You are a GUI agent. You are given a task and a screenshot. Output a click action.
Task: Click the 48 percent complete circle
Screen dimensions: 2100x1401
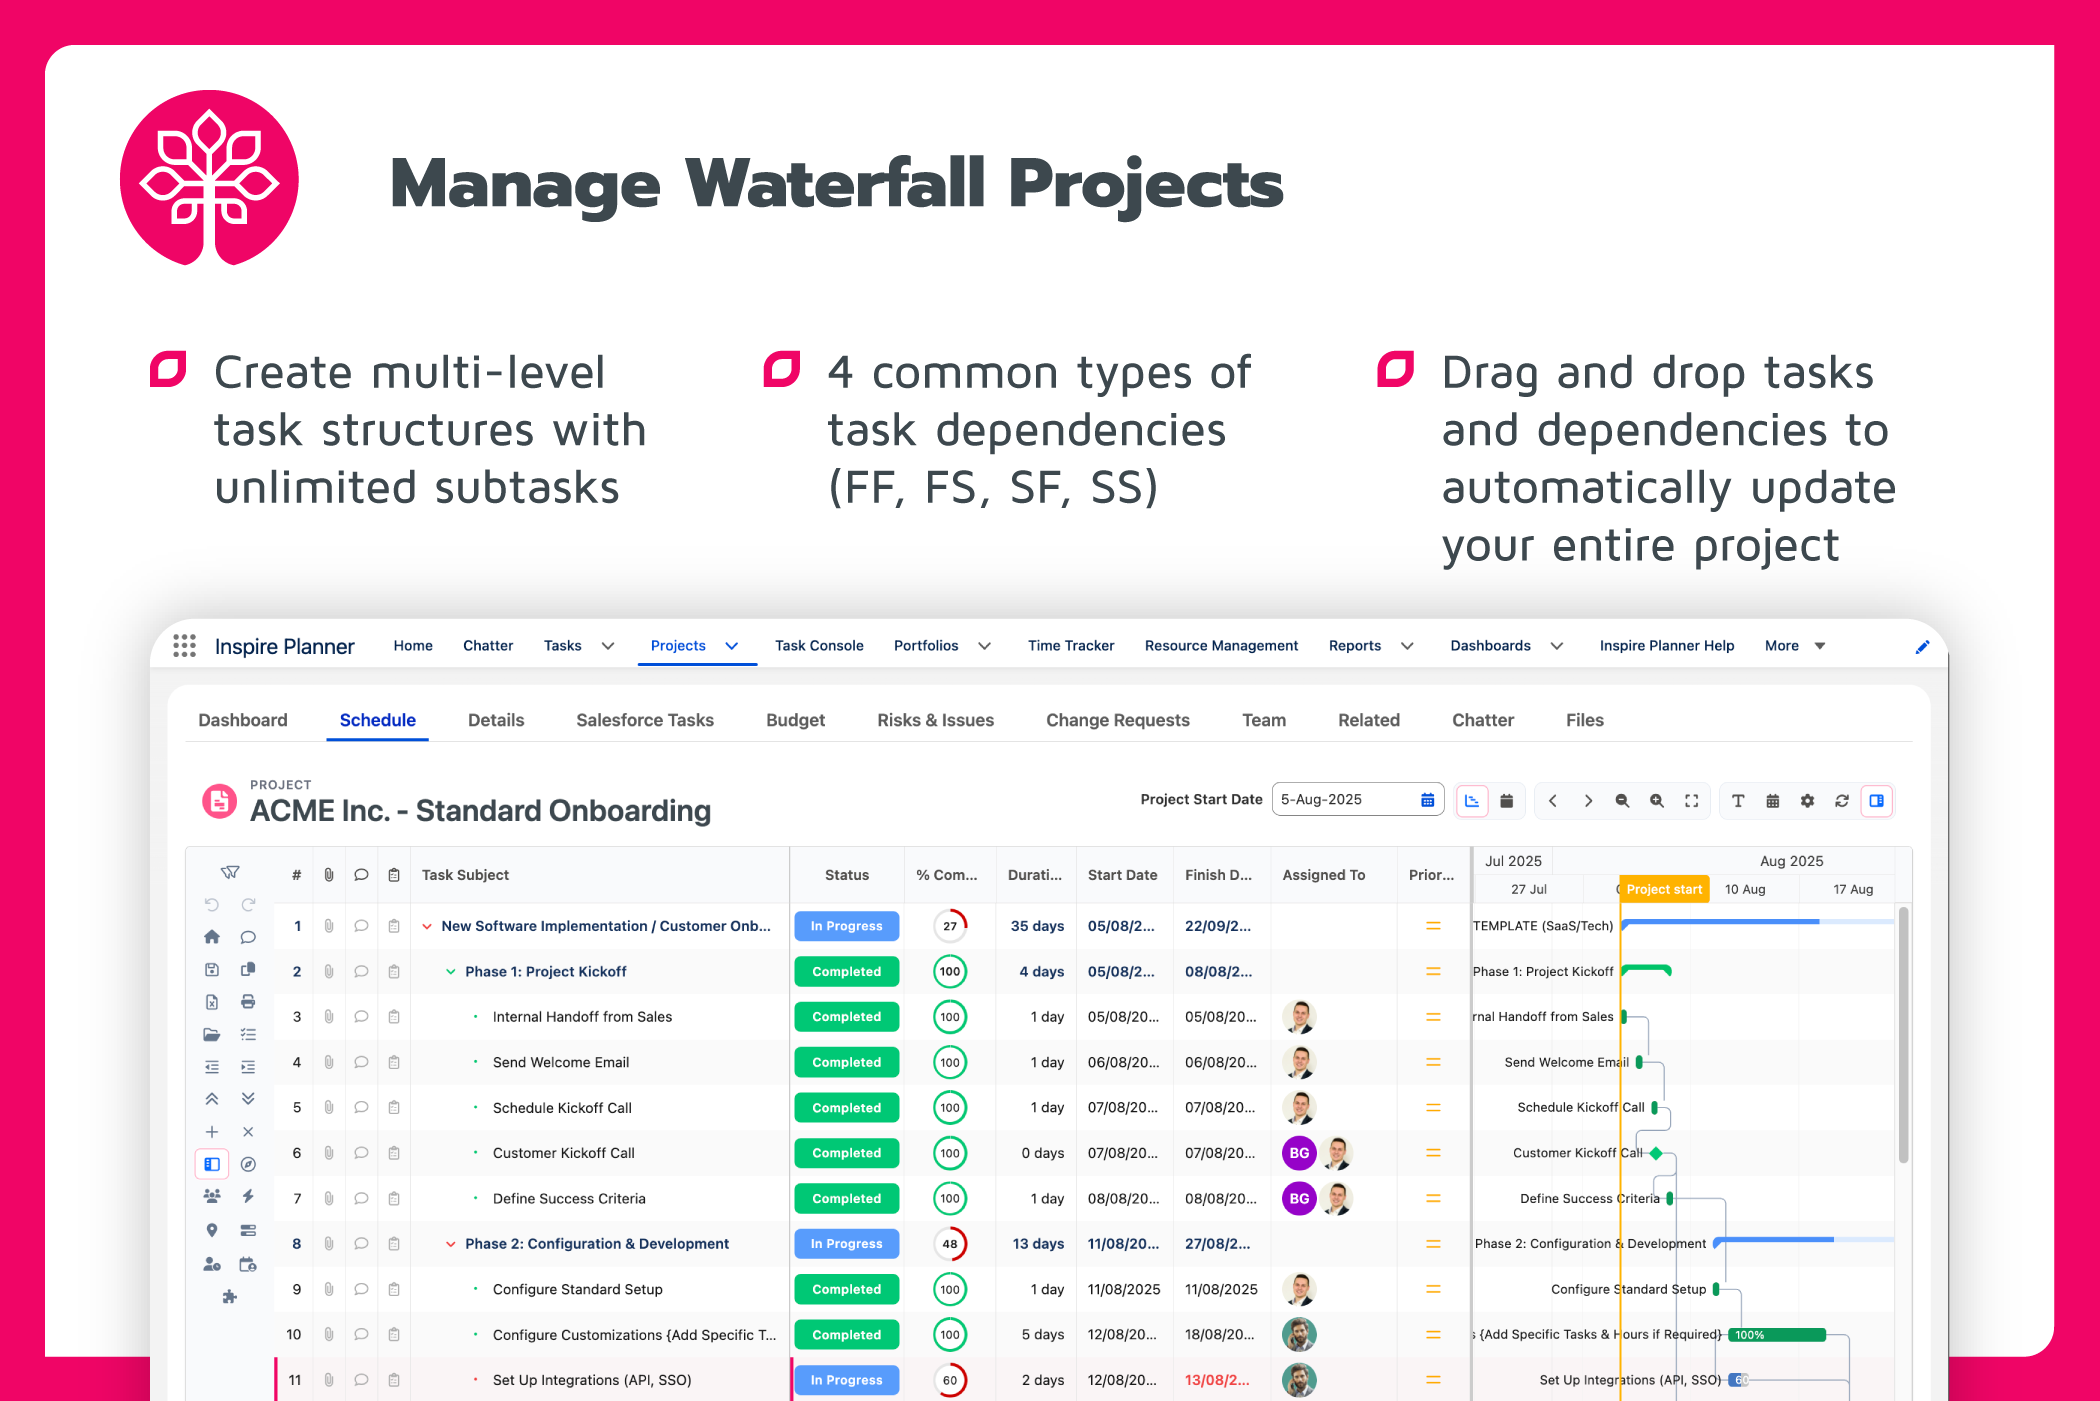(x=950, y=1244)
